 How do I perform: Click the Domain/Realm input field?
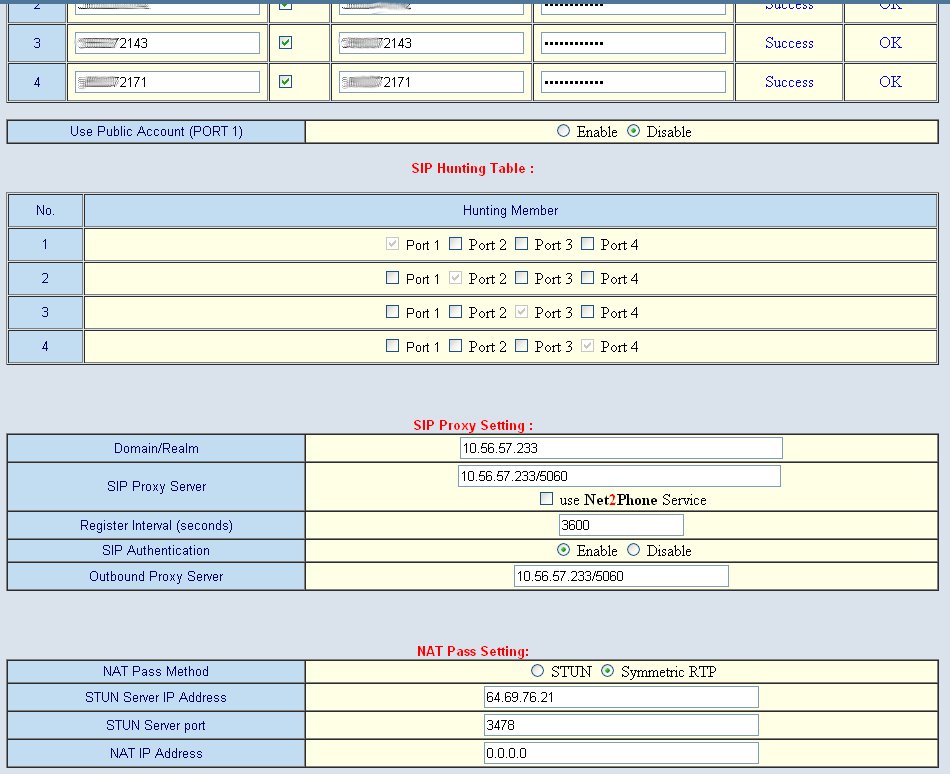pos(621,448)
